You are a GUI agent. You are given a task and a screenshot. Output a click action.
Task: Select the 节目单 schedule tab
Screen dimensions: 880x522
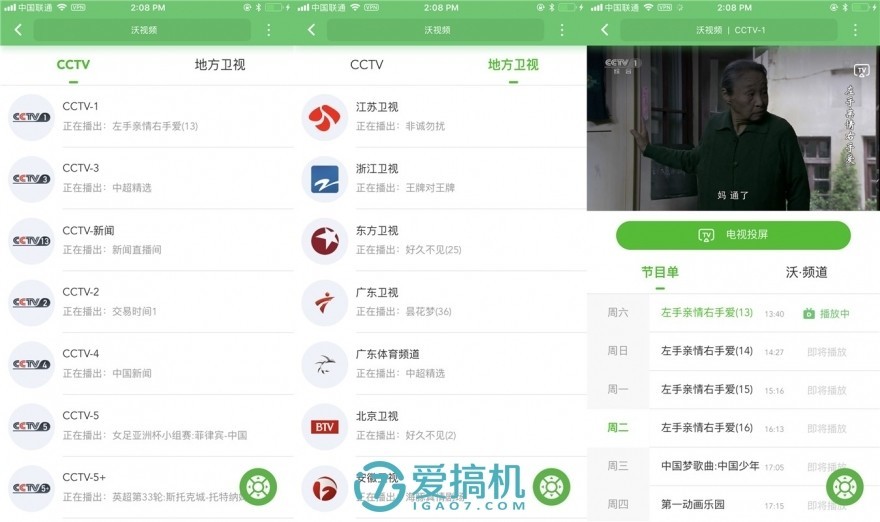click(x=660, y=272)
